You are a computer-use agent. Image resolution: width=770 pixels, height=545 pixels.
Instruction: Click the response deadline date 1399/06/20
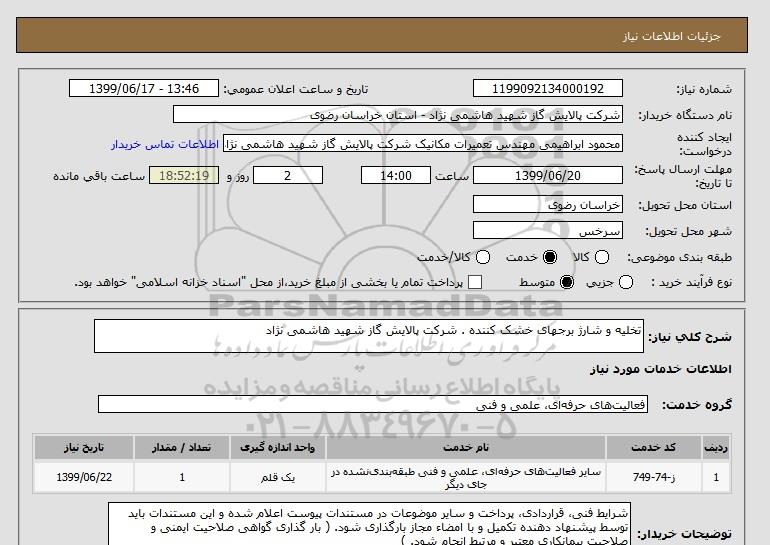pyautogui.click(x=548, y=176)
